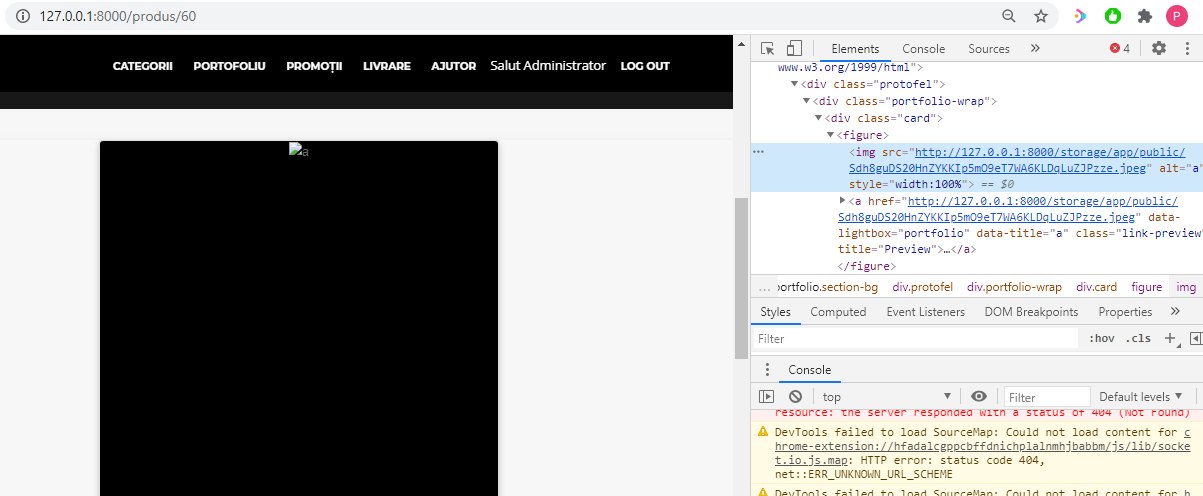
Task: Click the LOG OUT link
Action: pyautogui.click(x=645, y=66)
